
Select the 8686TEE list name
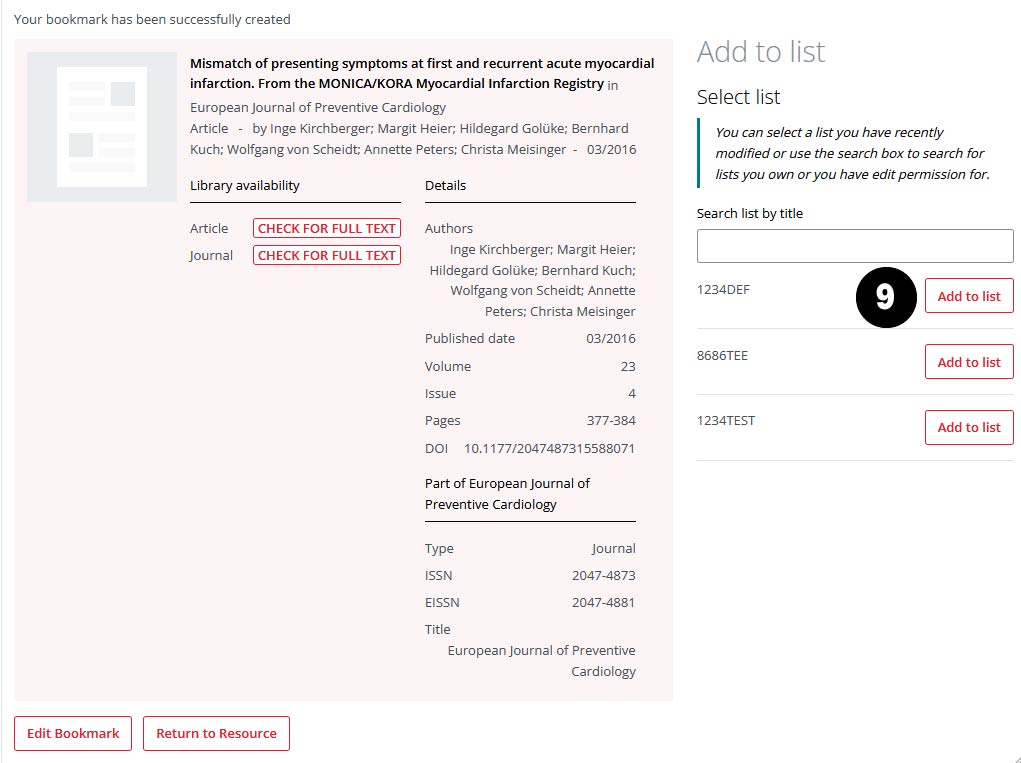pyautogui.click(x=722, y=355)
